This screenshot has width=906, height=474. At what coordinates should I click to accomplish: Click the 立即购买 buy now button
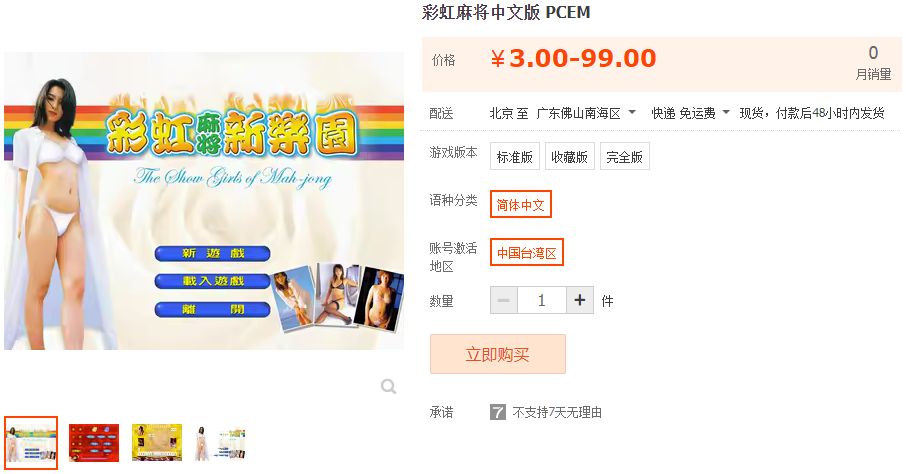tap(497, 354)
